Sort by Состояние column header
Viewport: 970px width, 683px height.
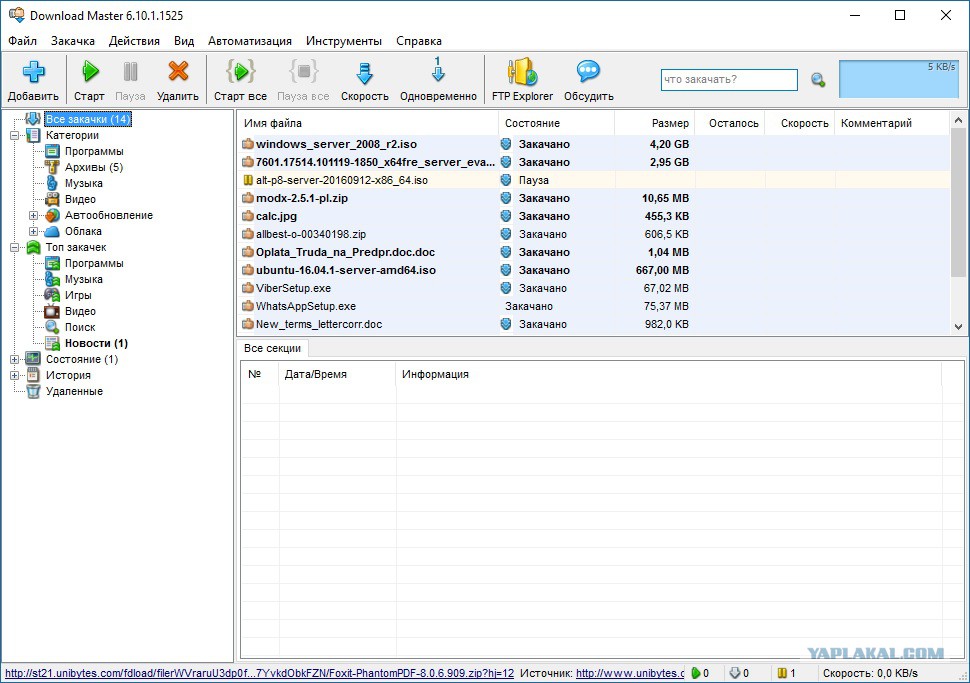click(x=556, y=123)
